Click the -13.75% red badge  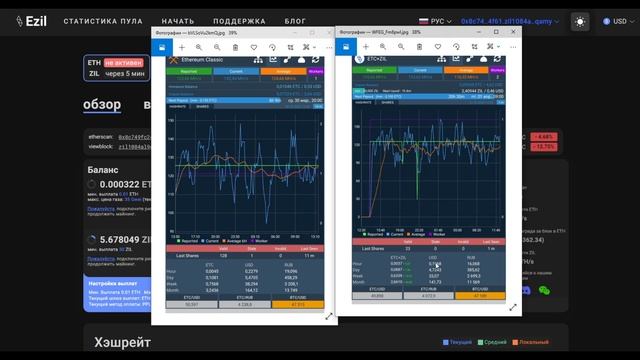point(544,147)
